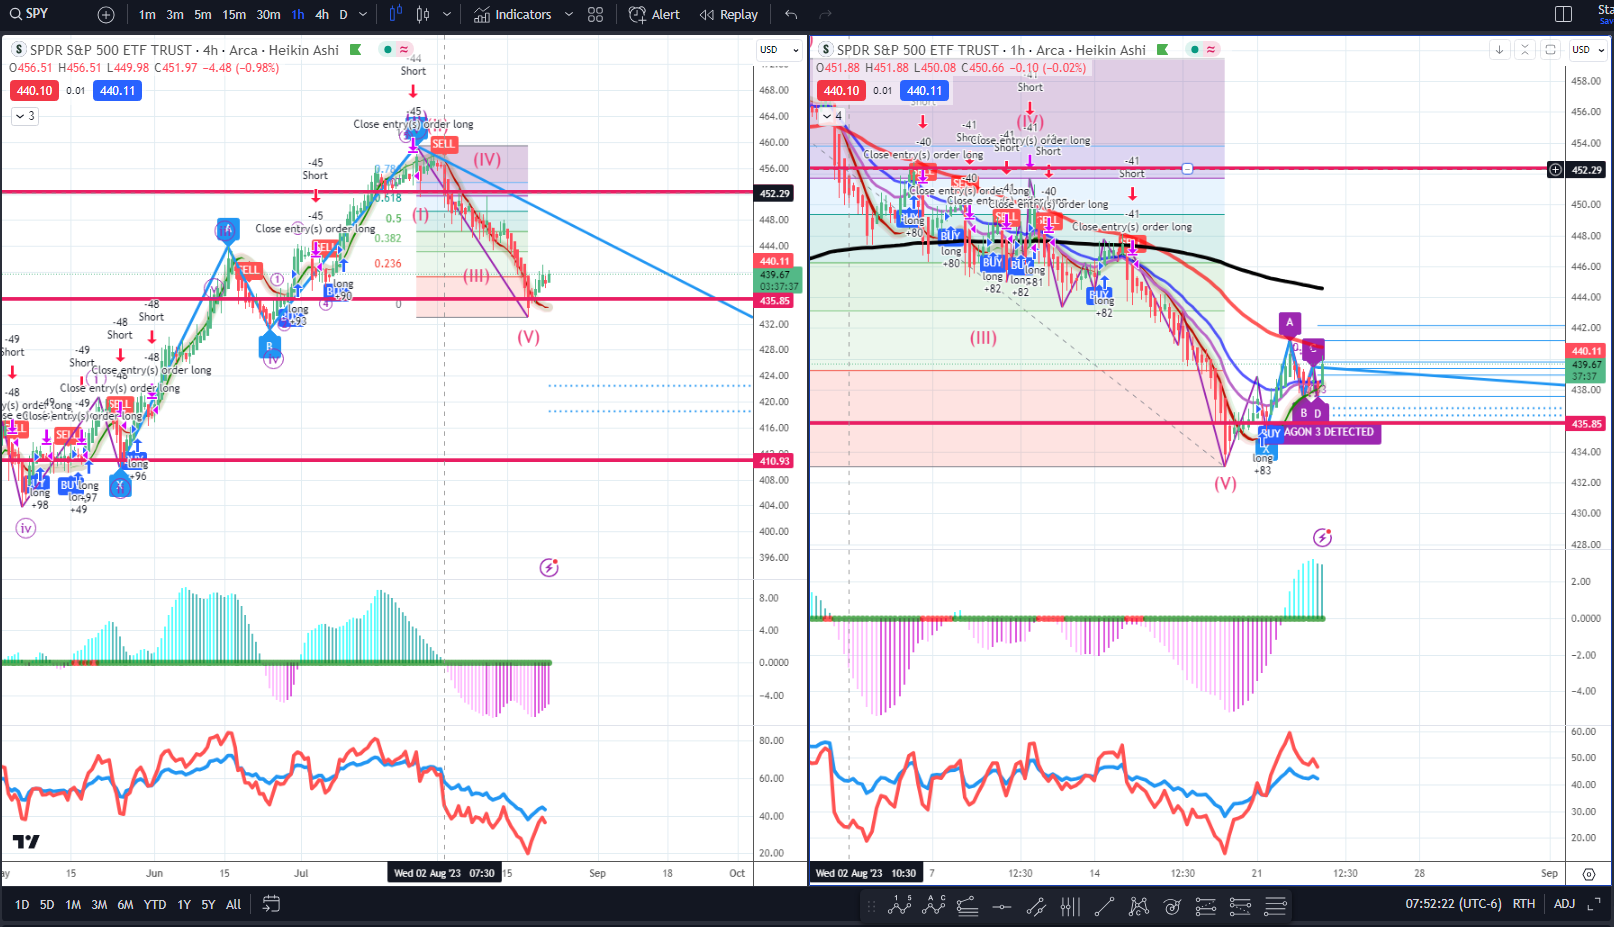Image resolution: width=1614 pixels, height=927 pixels.
Task: Toggle the maximize chart icon at bottom right
Action: tap(1594, 904)
